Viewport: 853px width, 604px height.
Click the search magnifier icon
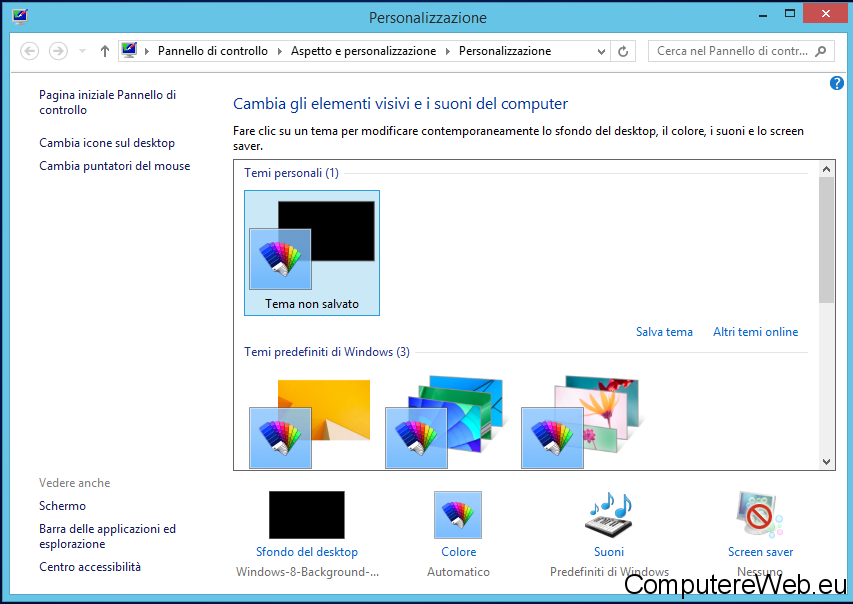tap(821, 51)
